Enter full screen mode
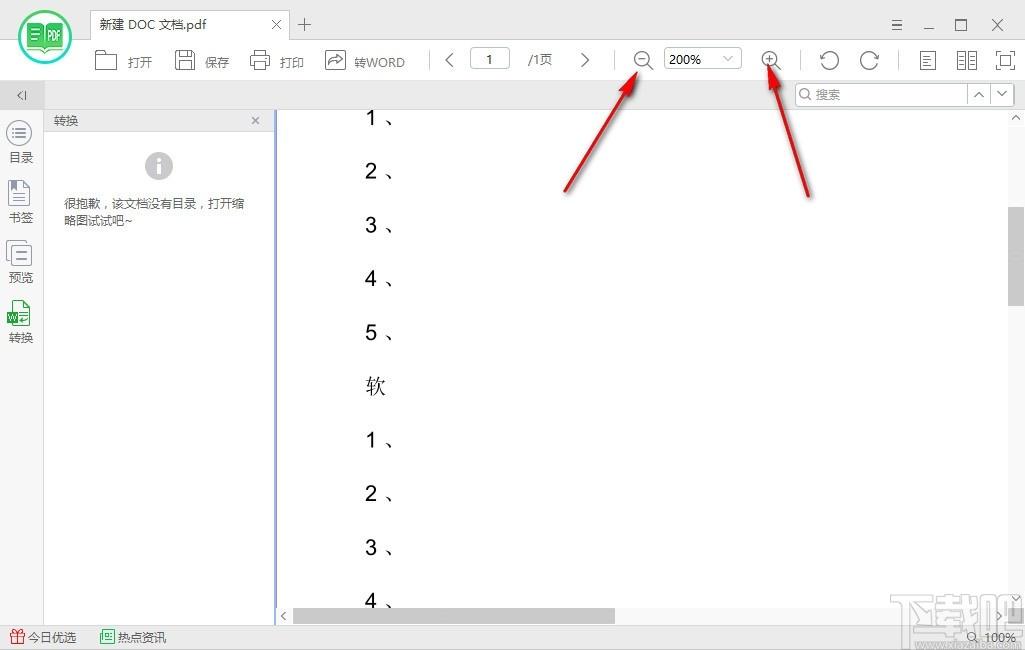1025x650 pixels. [x=1005, y=61]
